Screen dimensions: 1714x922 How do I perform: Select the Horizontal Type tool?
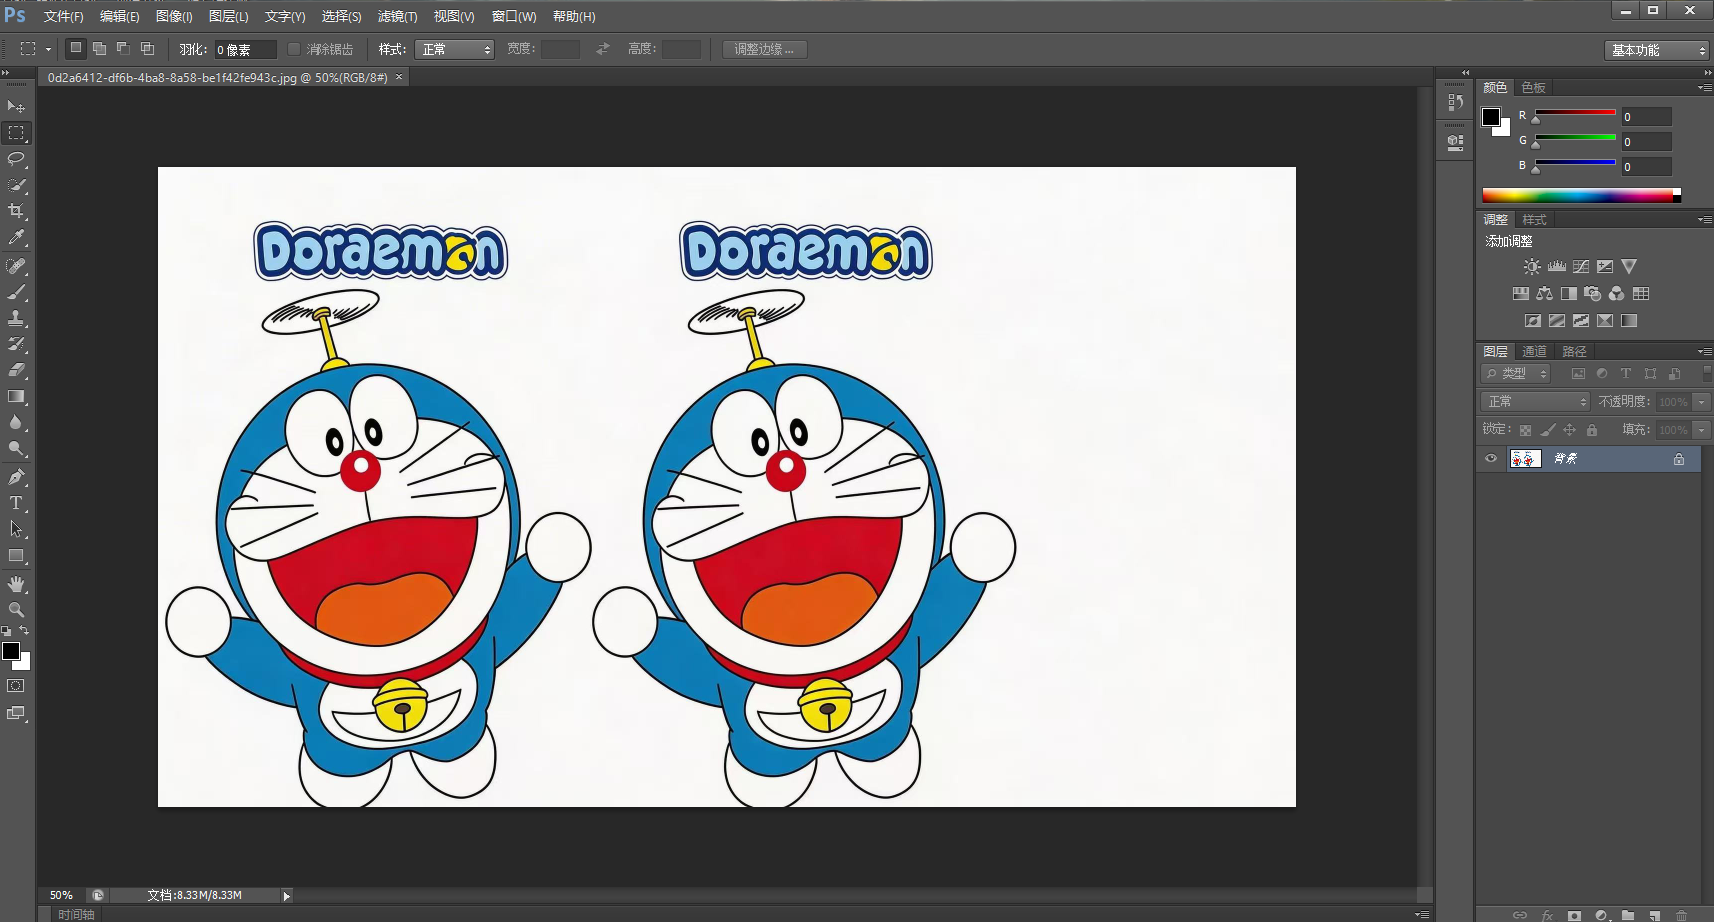tap(16, 503)
